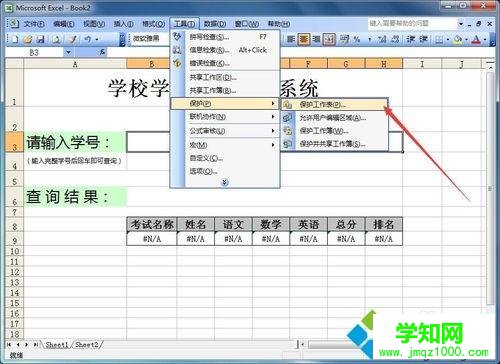Toggle Align Right formatting
500x364 pixels.
coord(316,39)
